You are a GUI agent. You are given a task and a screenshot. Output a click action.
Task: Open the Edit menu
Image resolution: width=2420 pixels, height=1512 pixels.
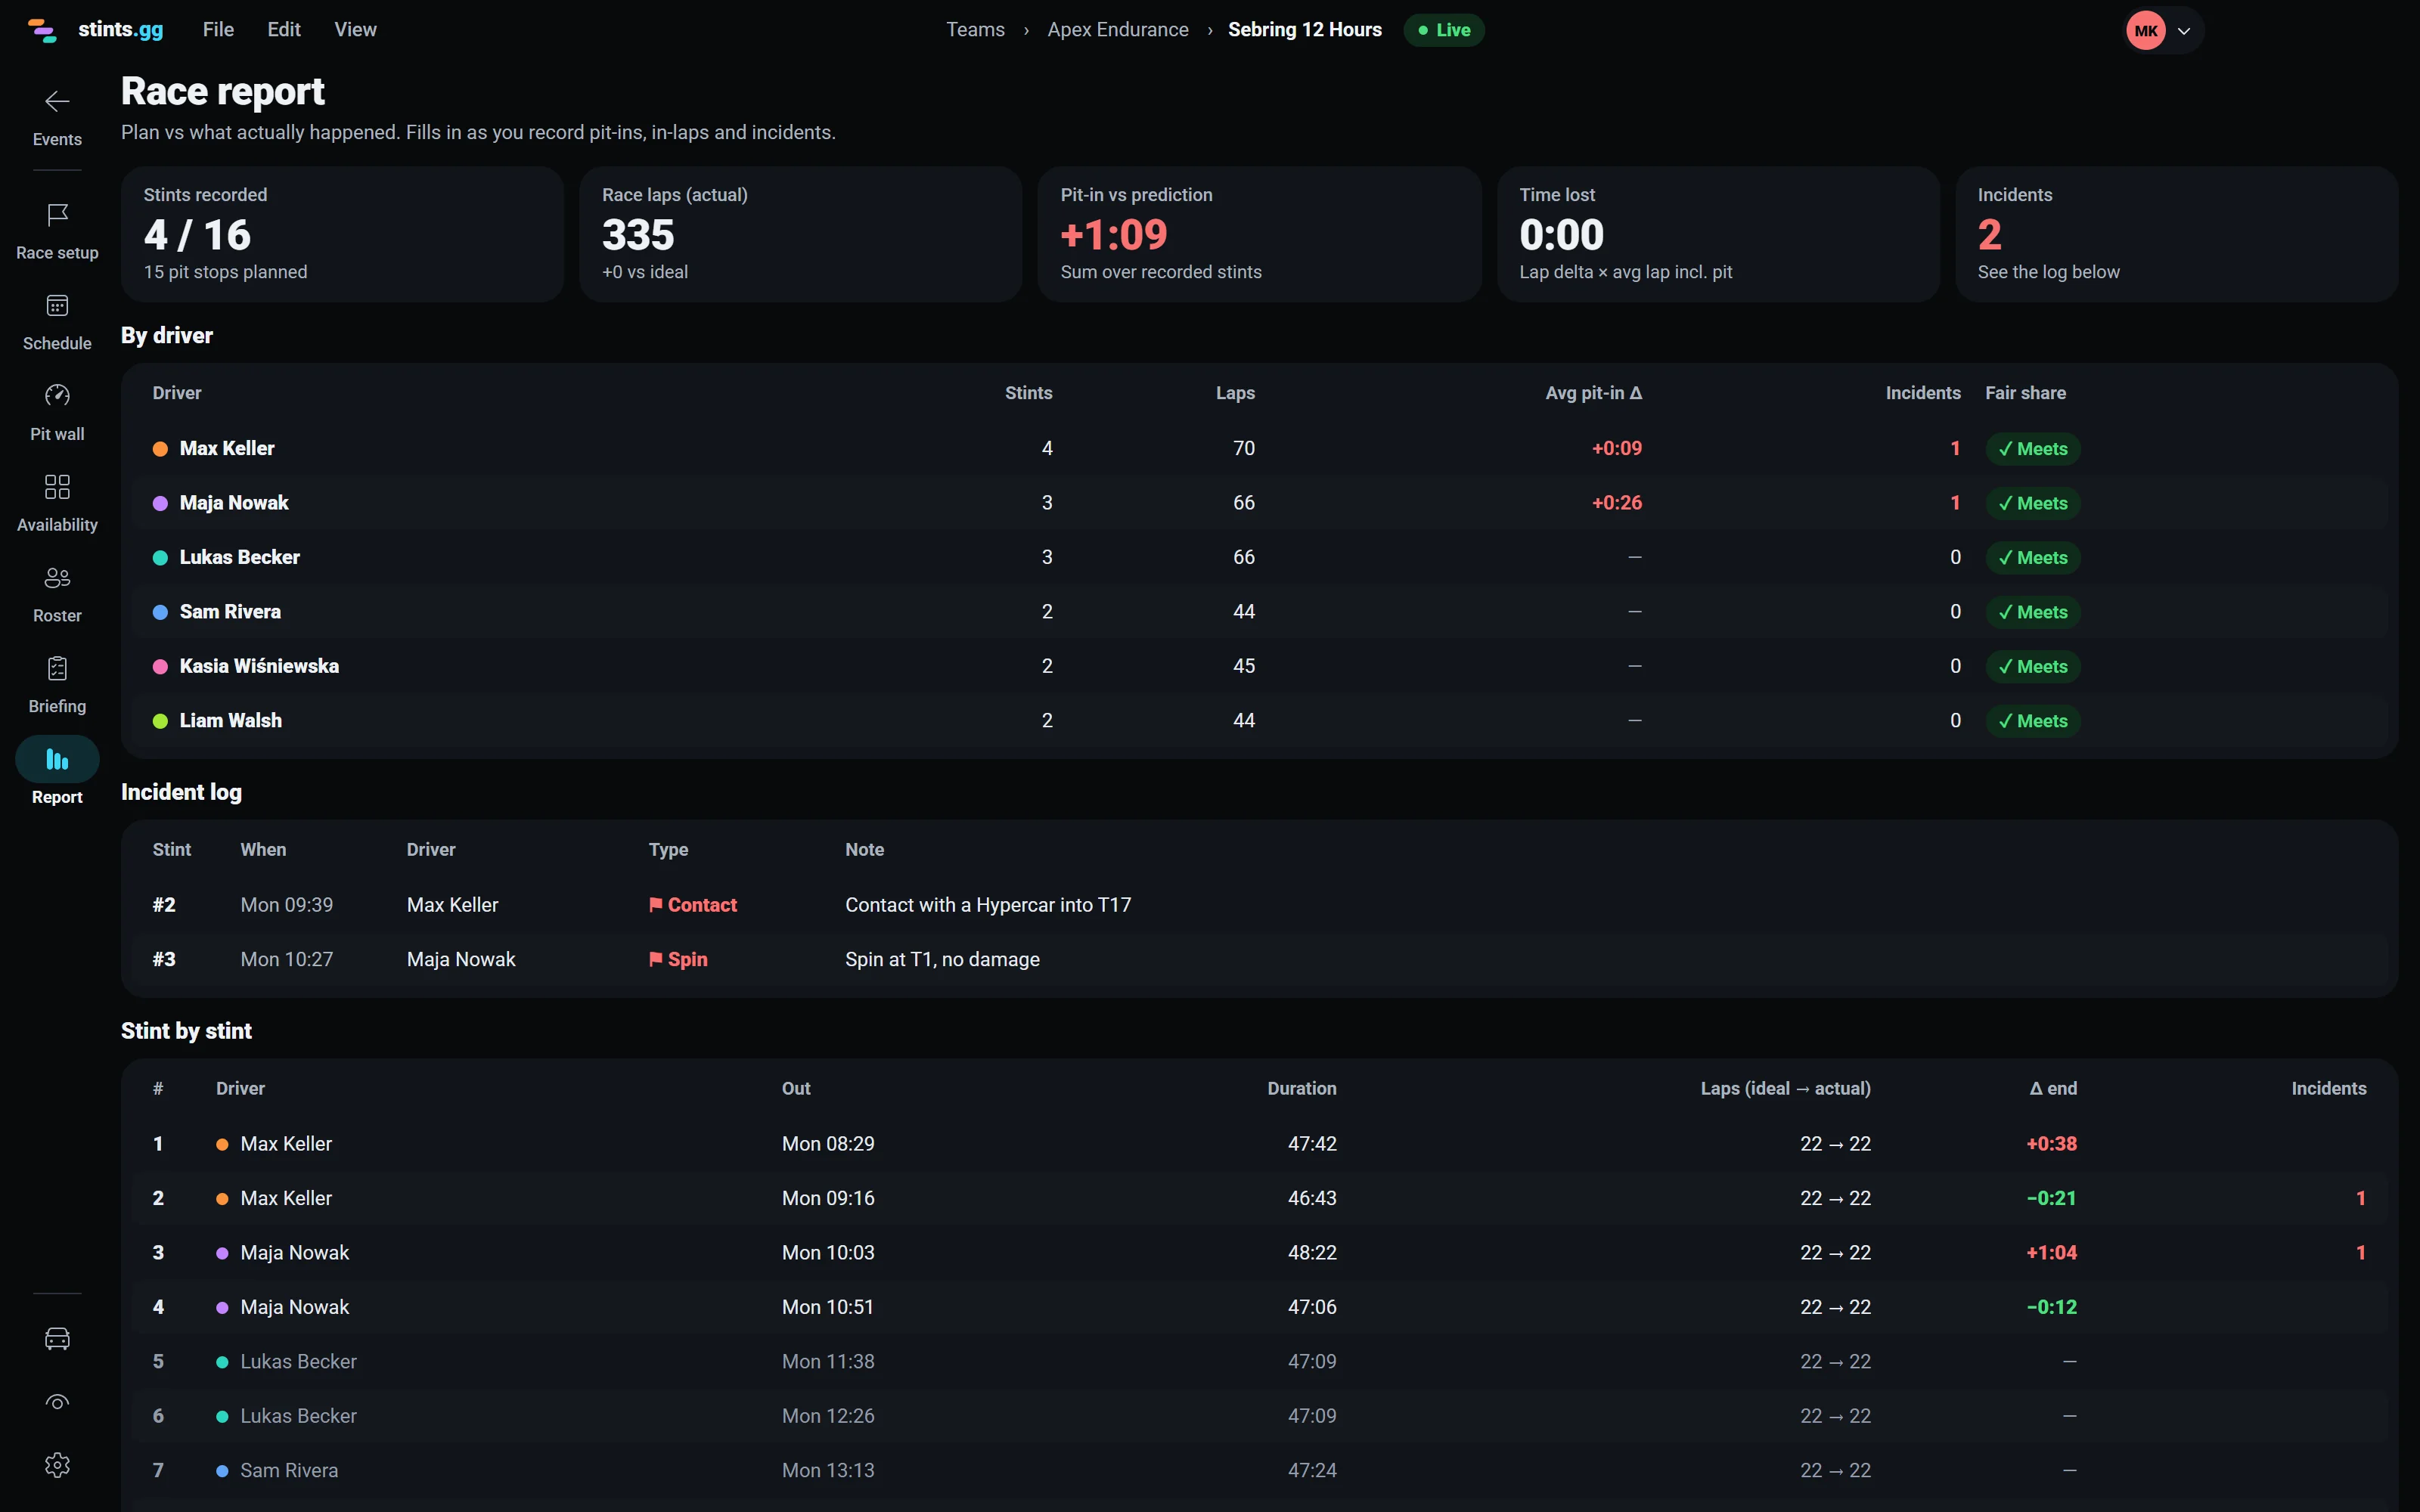tap(284, 30)
